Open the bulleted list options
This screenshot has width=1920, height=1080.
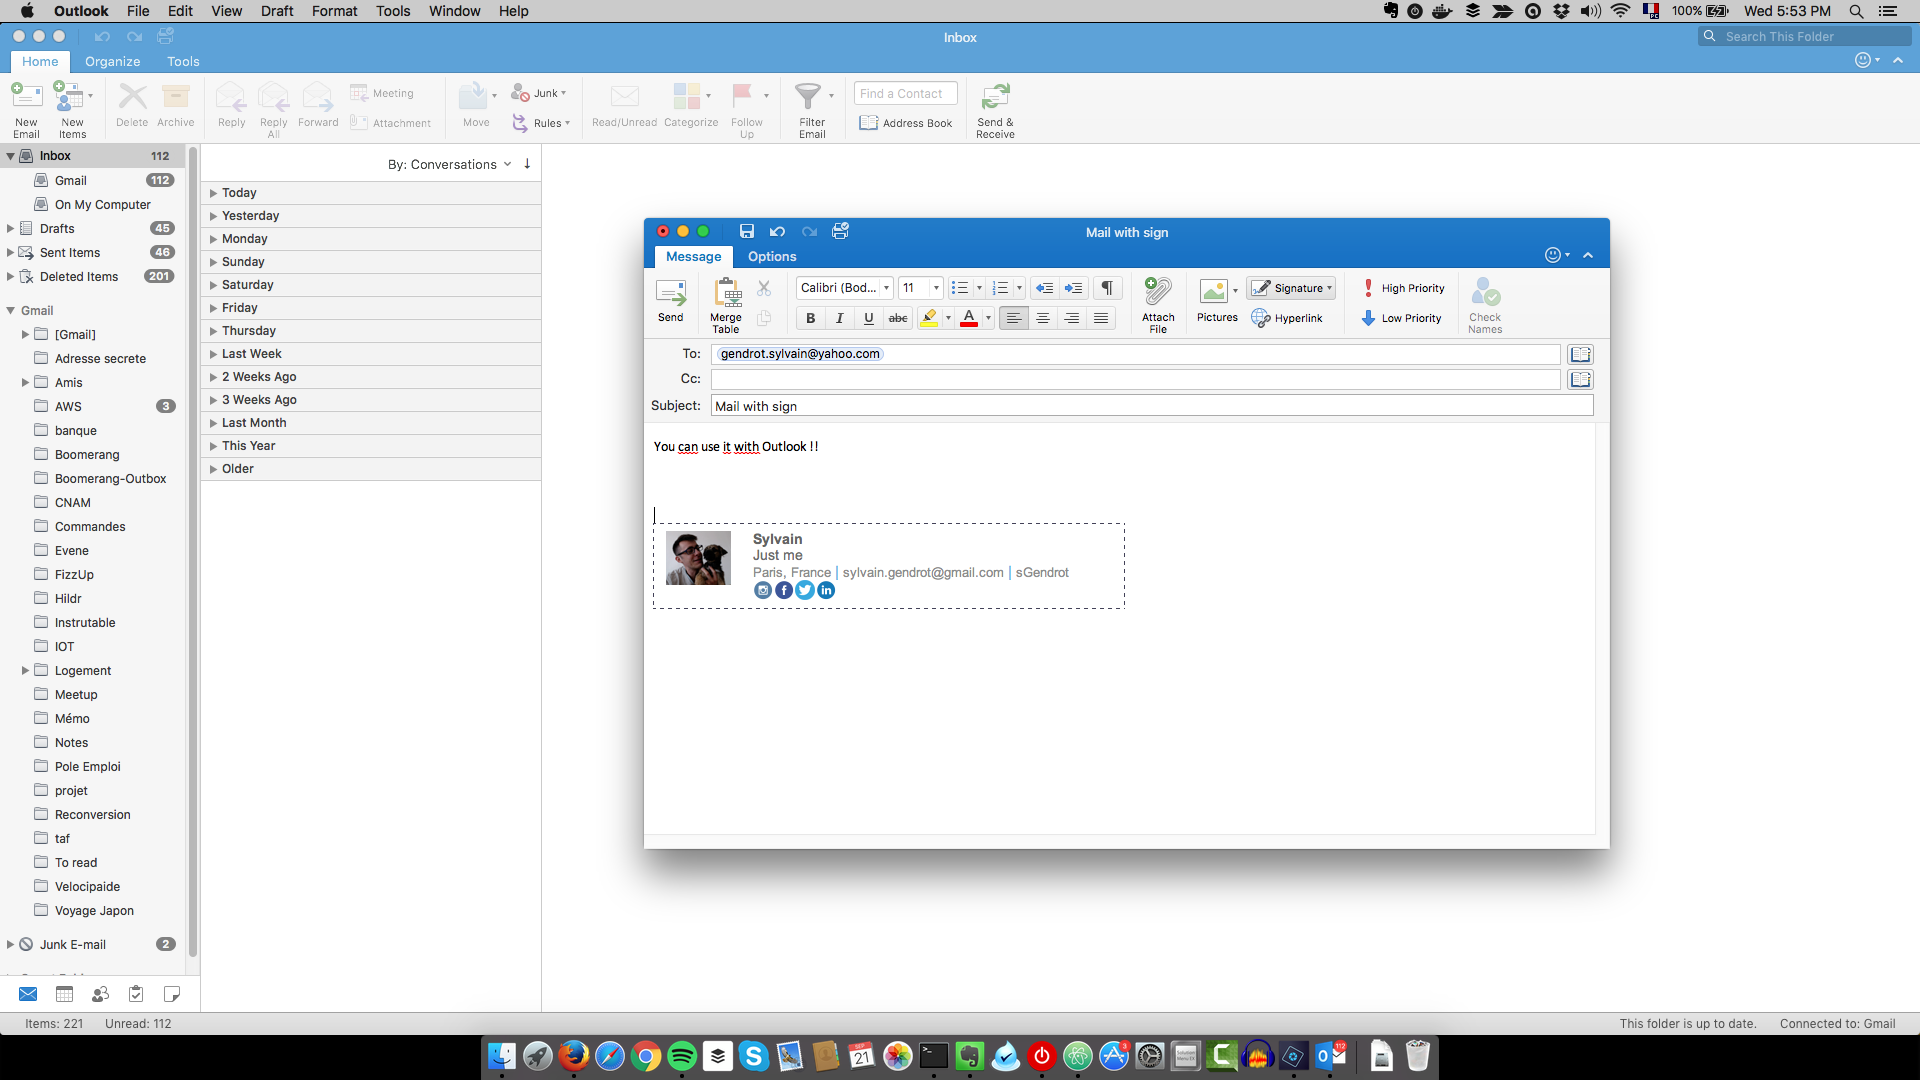[979, 288]
